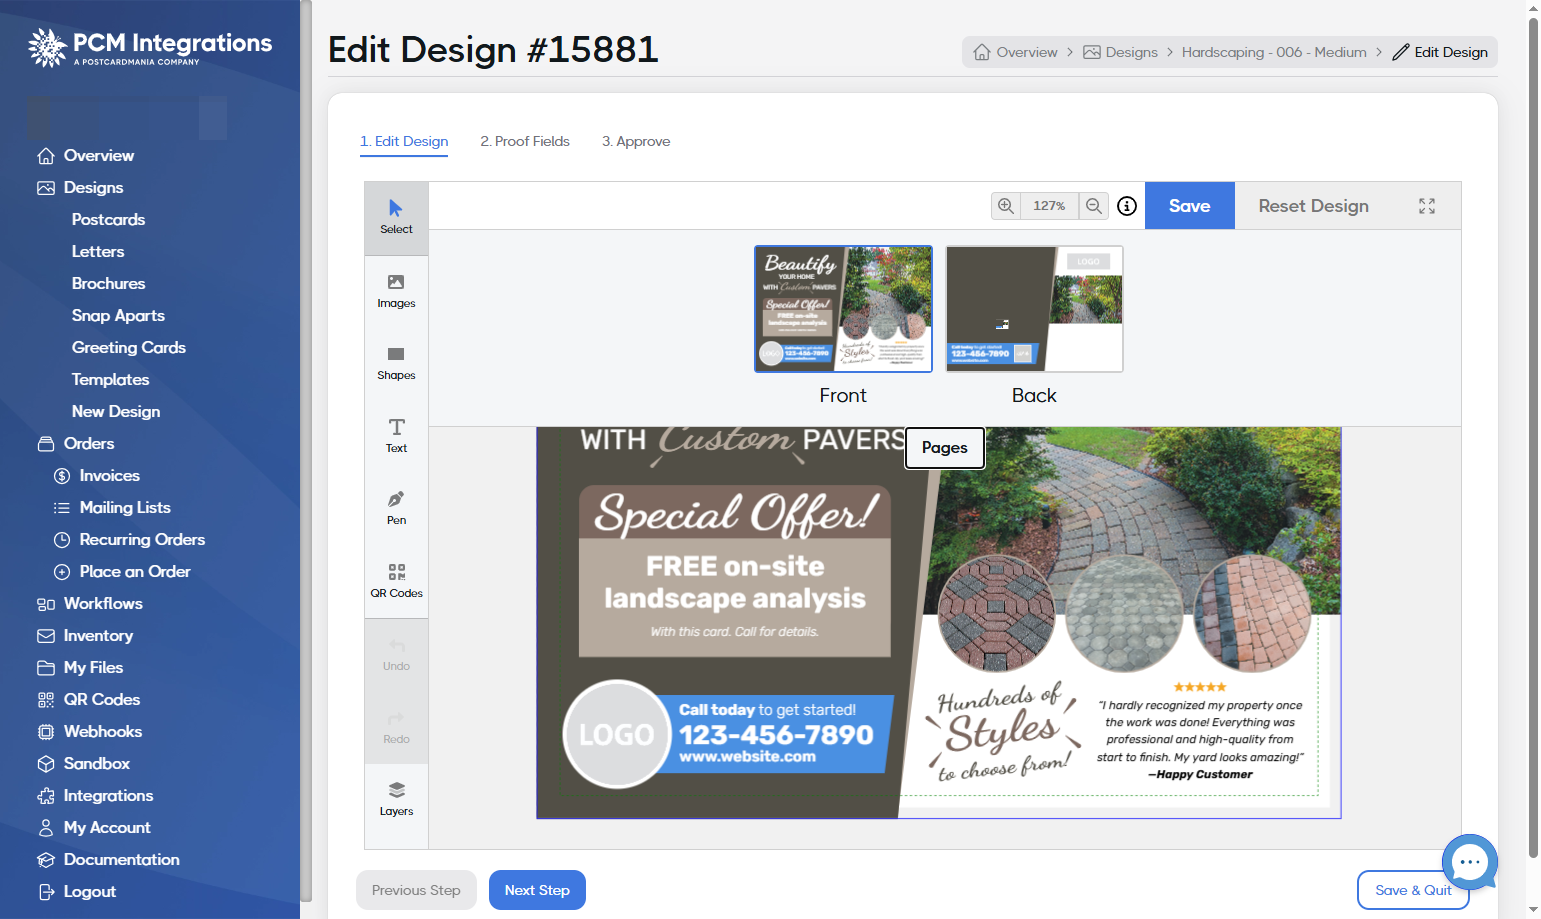Image resolution: width=1541 pixels, height=919 pixels.
Task: Open the QR Codes tool
Action: 396,581
